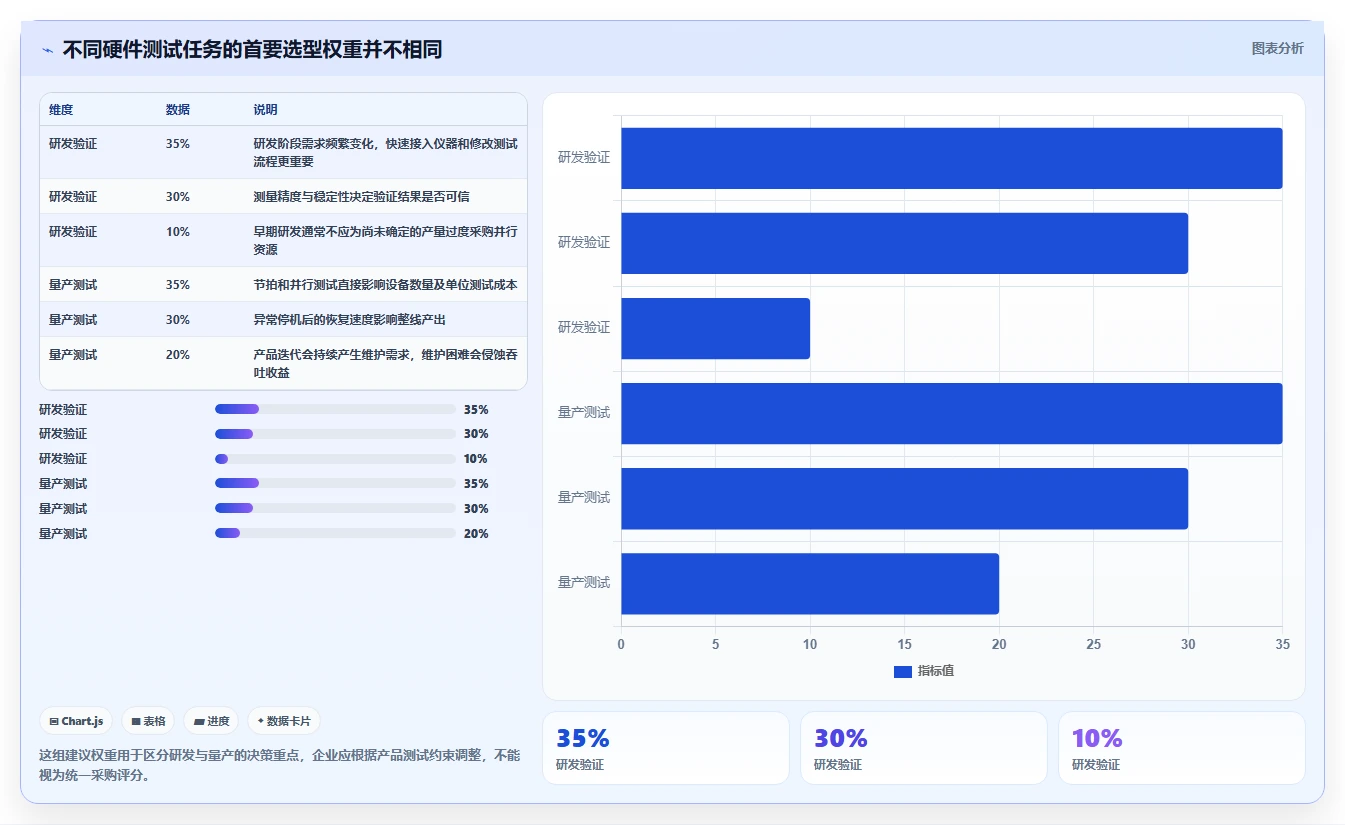
Task: Click the 10% cell in the table
Action: [178, 232]
